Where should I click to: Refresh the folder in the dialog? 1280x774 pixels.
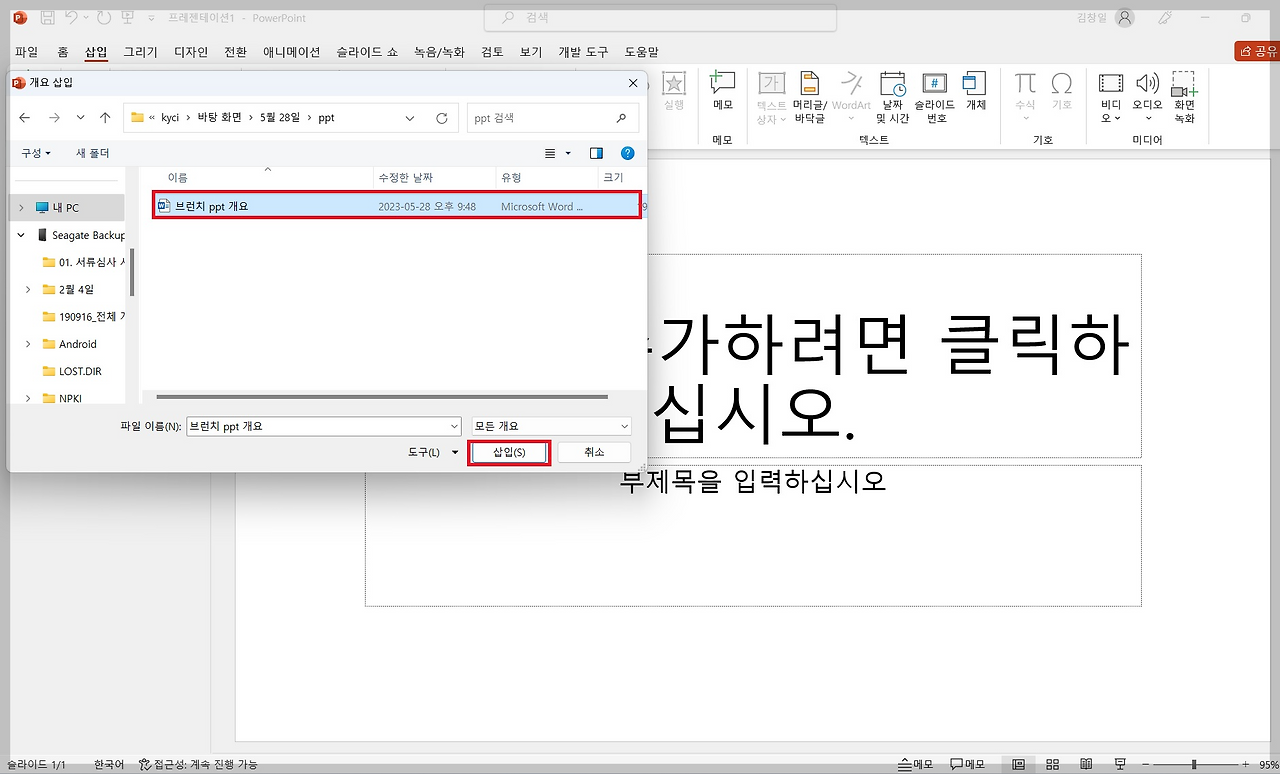pos(442,118)
